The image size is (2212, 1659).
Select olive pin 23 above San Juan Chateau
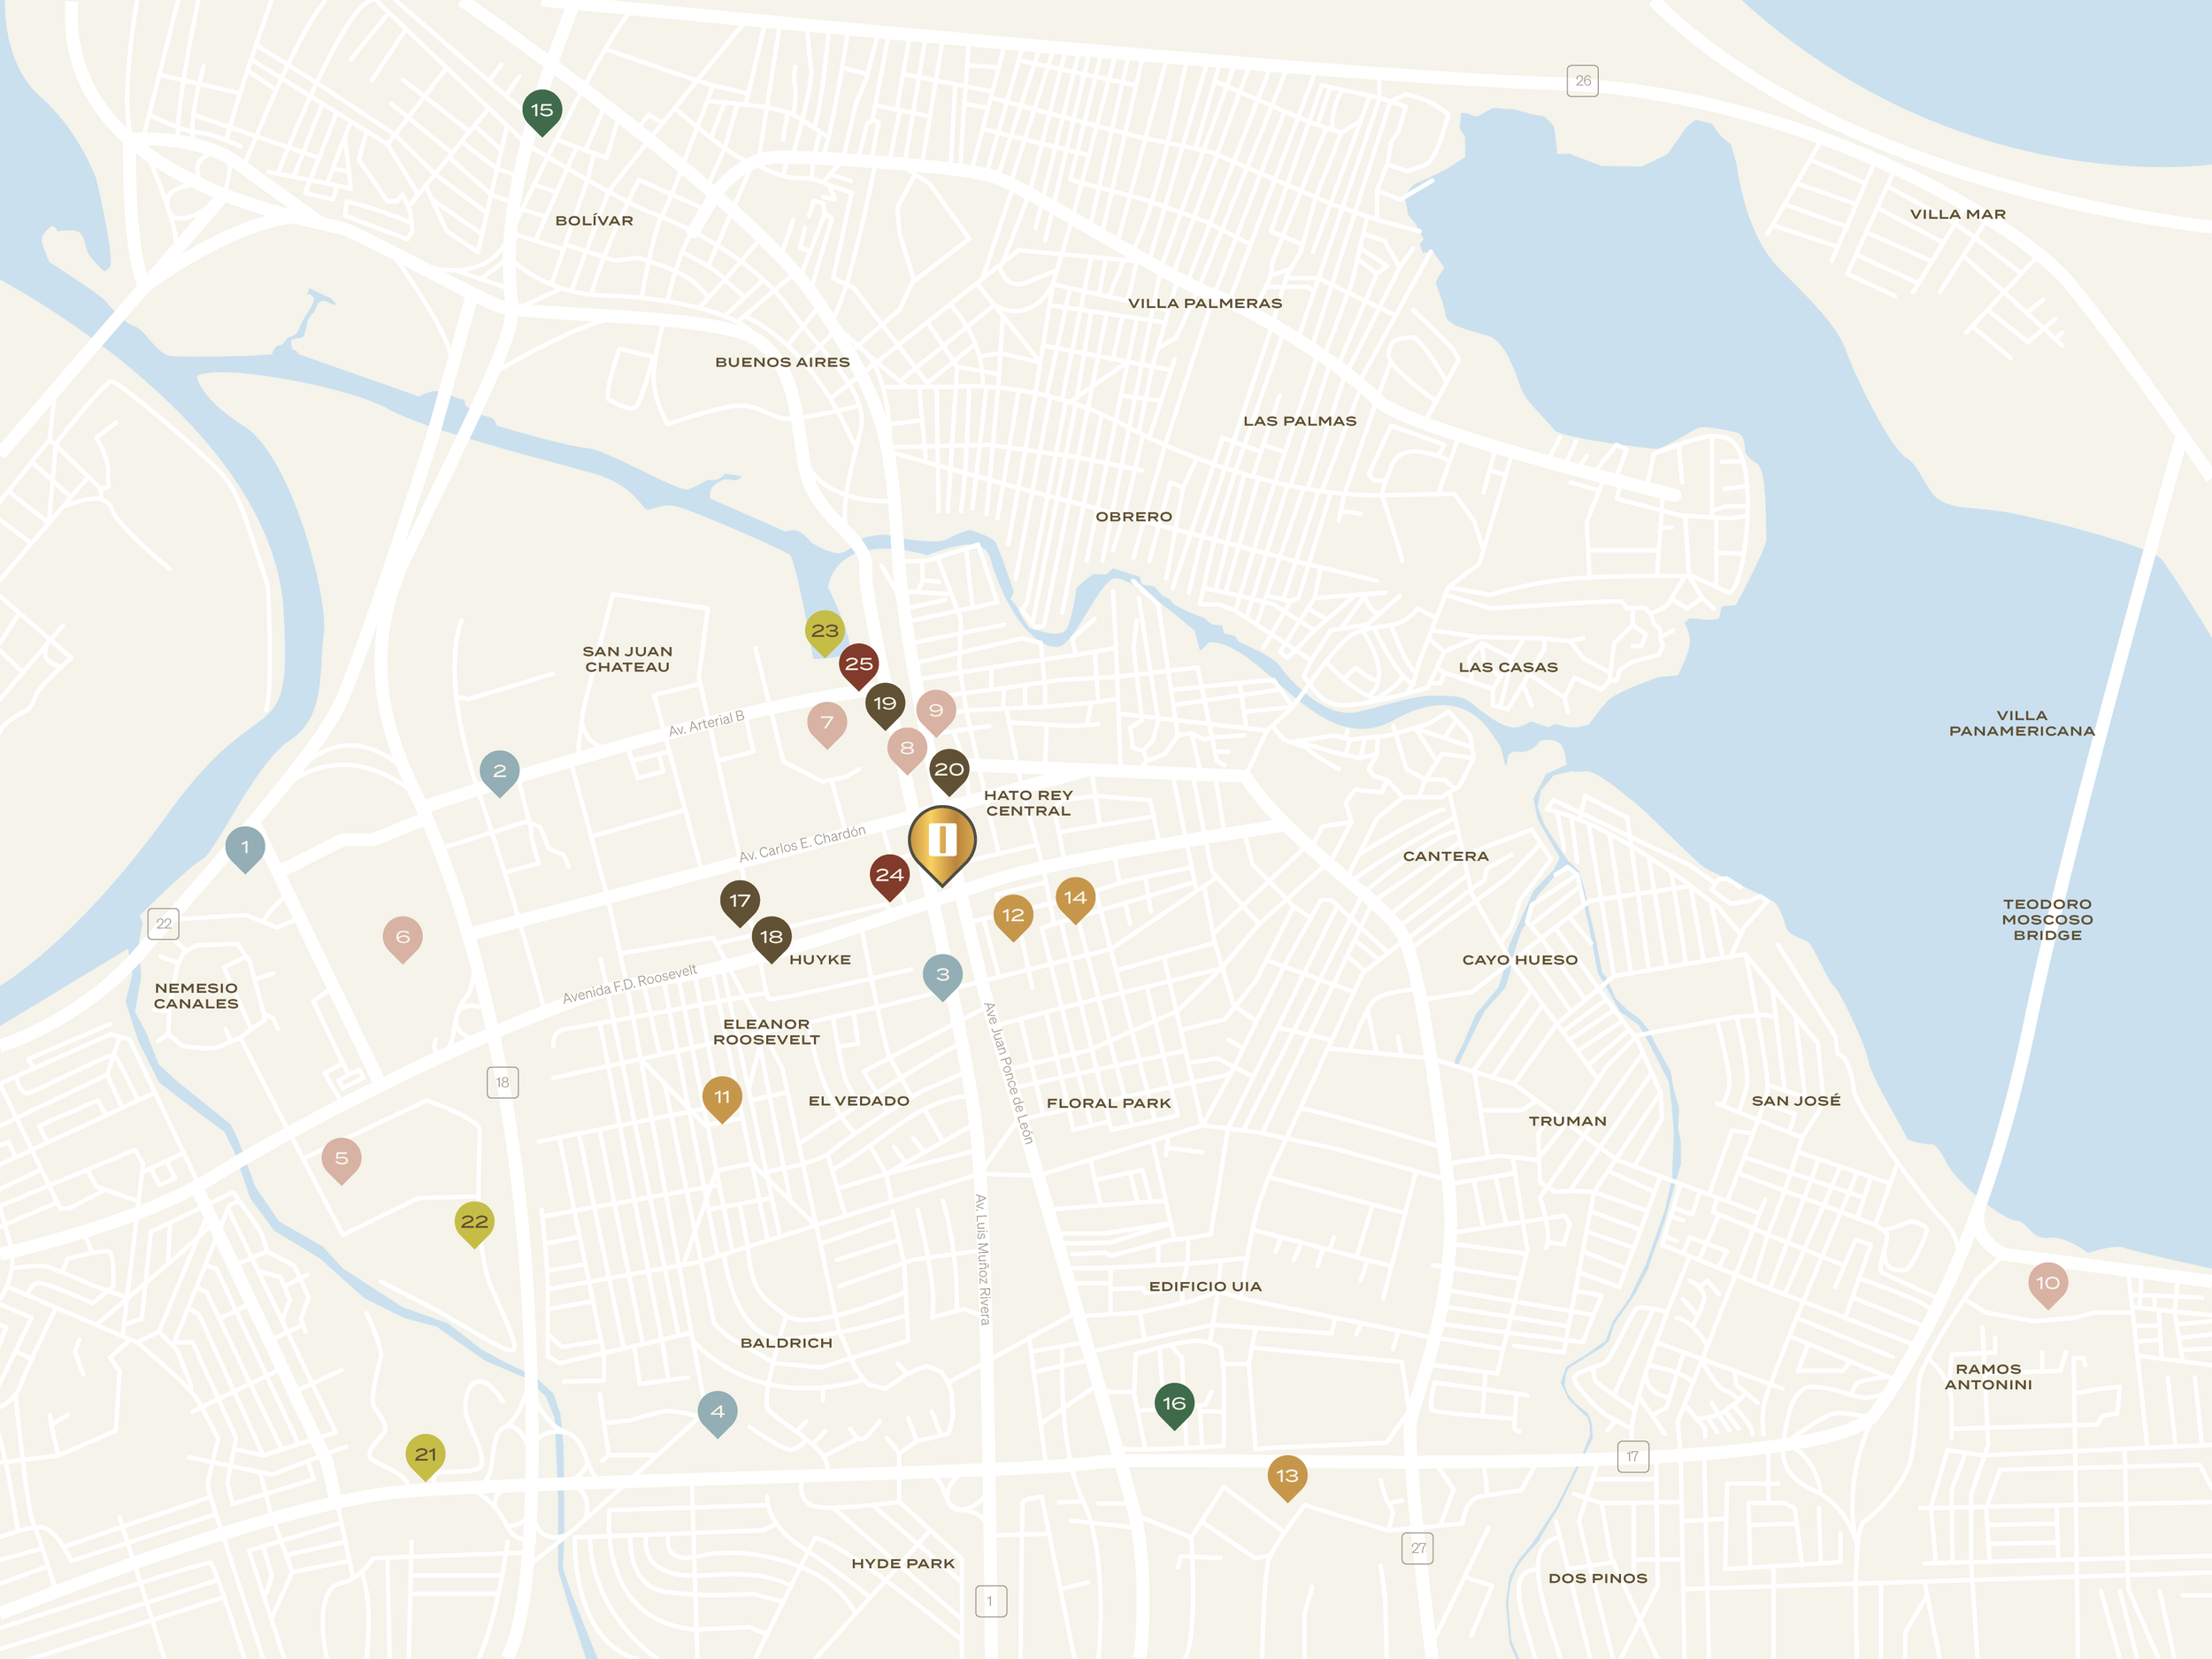click(824, 631)
